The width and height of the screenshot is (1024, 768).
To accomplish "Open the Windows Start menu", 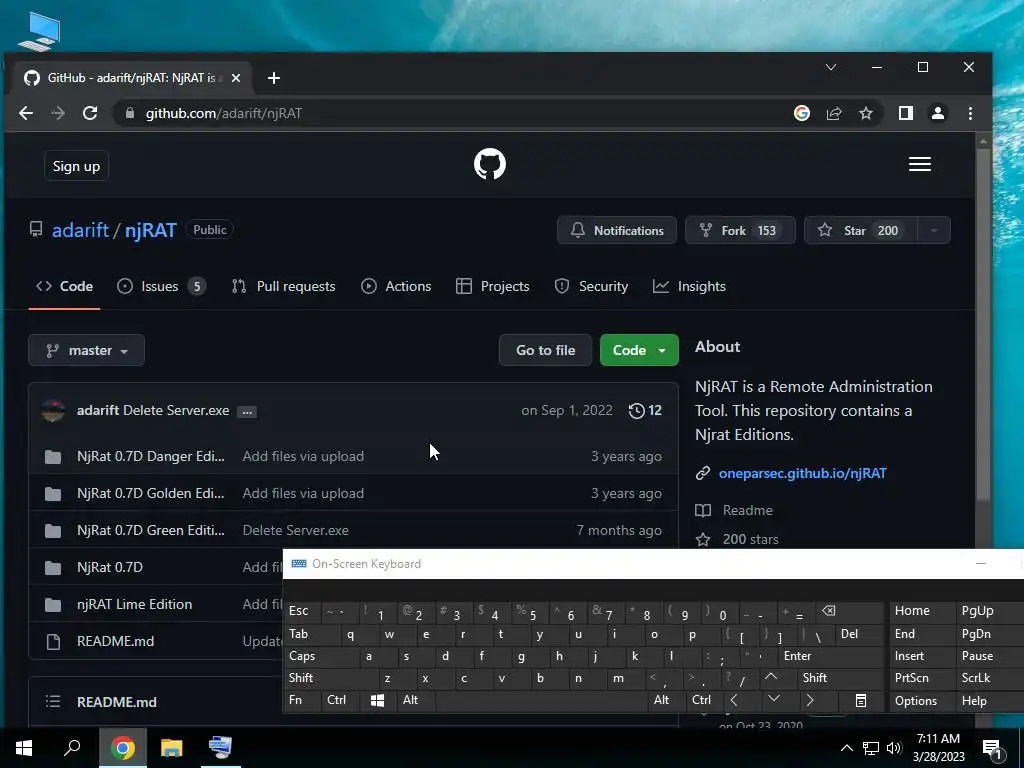I will (x=24, y=748).
